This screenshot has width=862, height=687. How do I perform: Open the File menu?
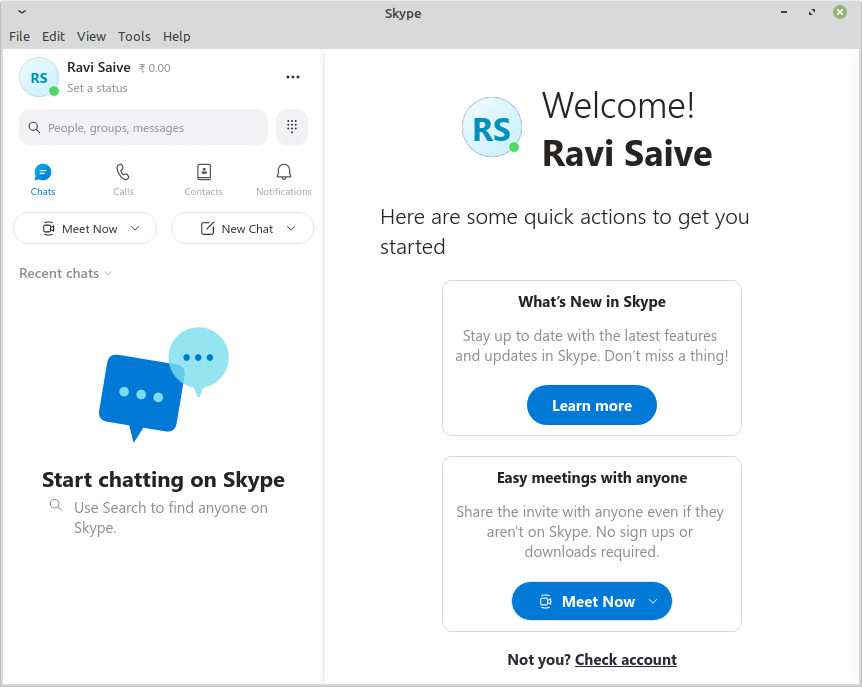point(19,36)
